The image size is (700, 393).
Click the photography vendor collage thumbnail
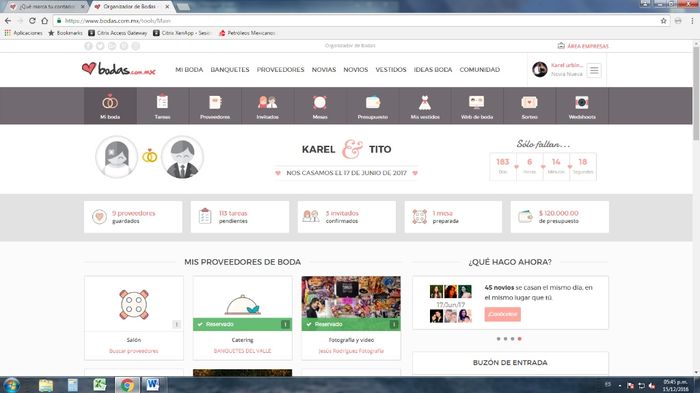[x=351, y=297]
